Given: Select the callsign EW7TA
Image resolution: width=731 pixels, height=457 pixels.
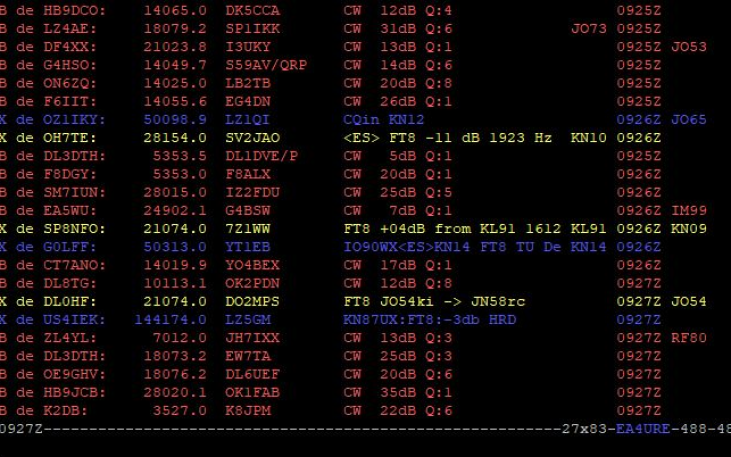Looking at the screenshot, I should tap(248, 356).
